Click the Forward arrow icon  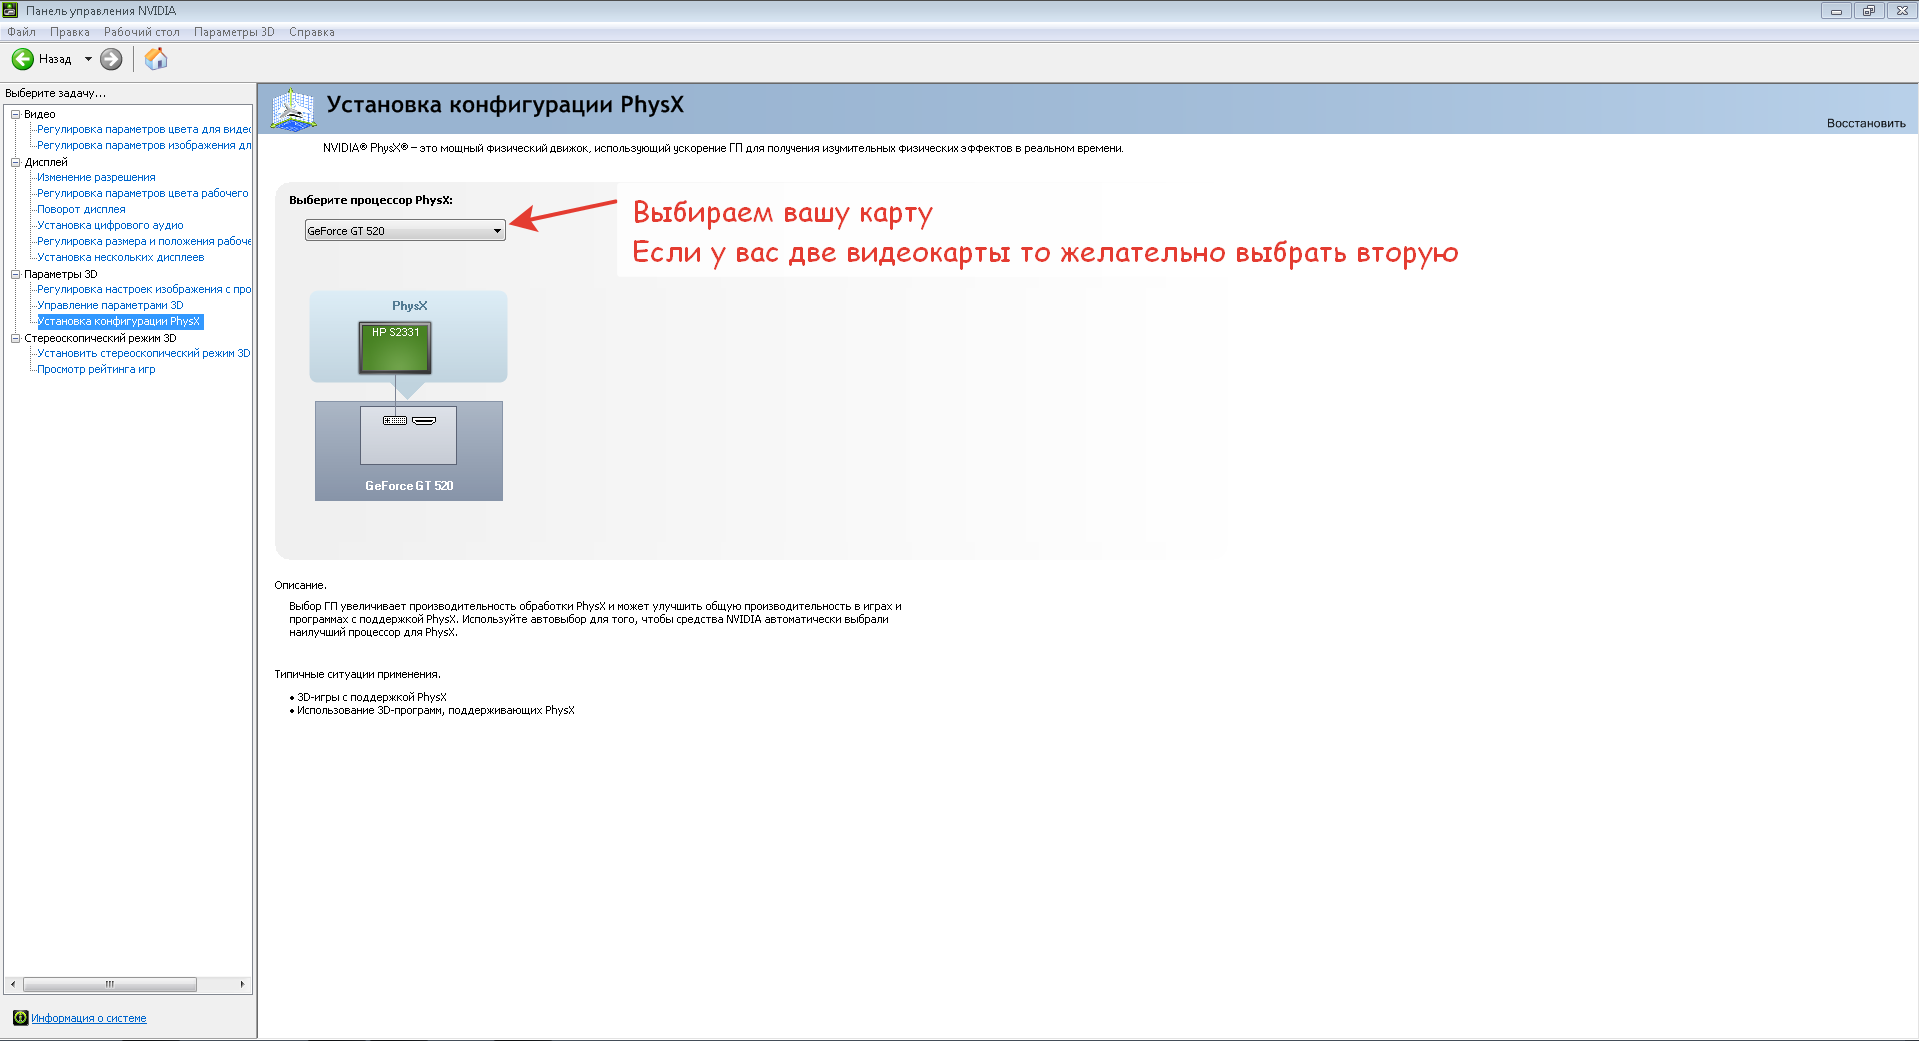coord(111,59)
